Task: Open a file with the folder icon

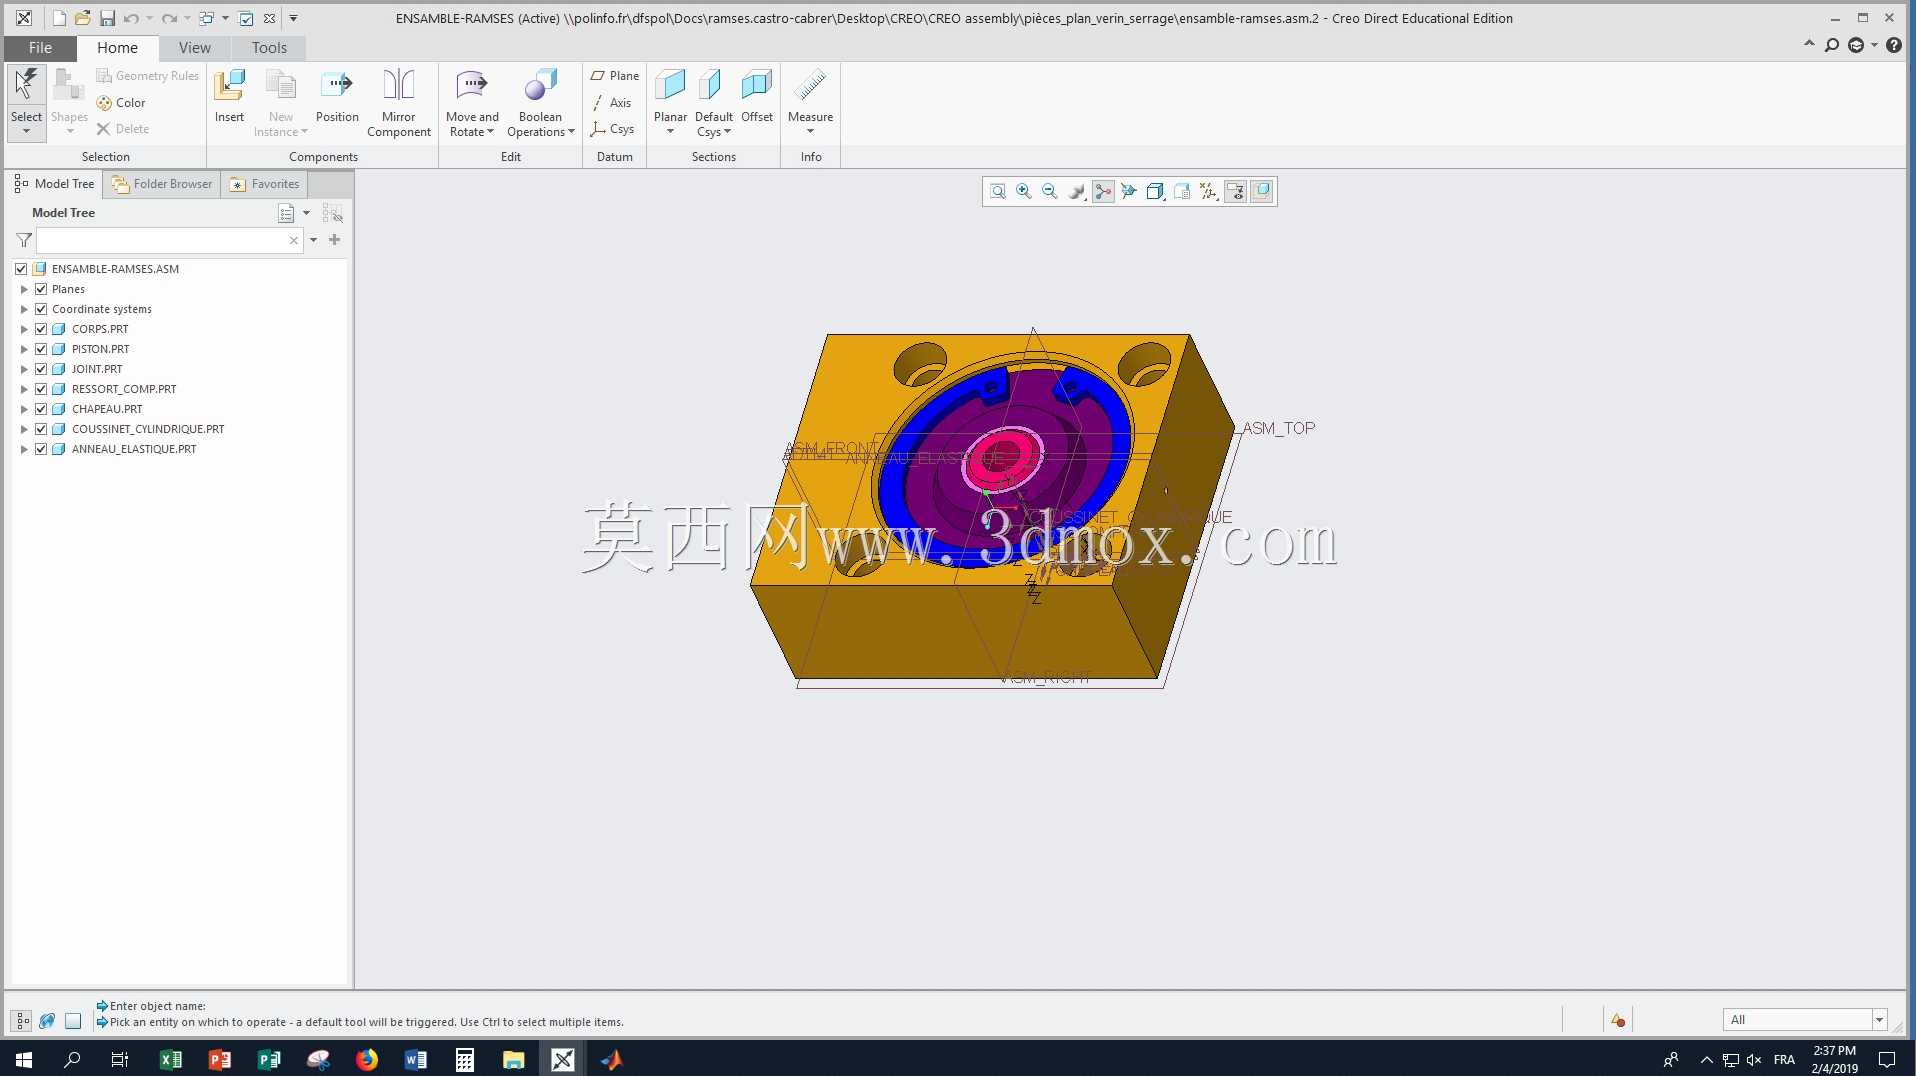Action: coord(83,18)
